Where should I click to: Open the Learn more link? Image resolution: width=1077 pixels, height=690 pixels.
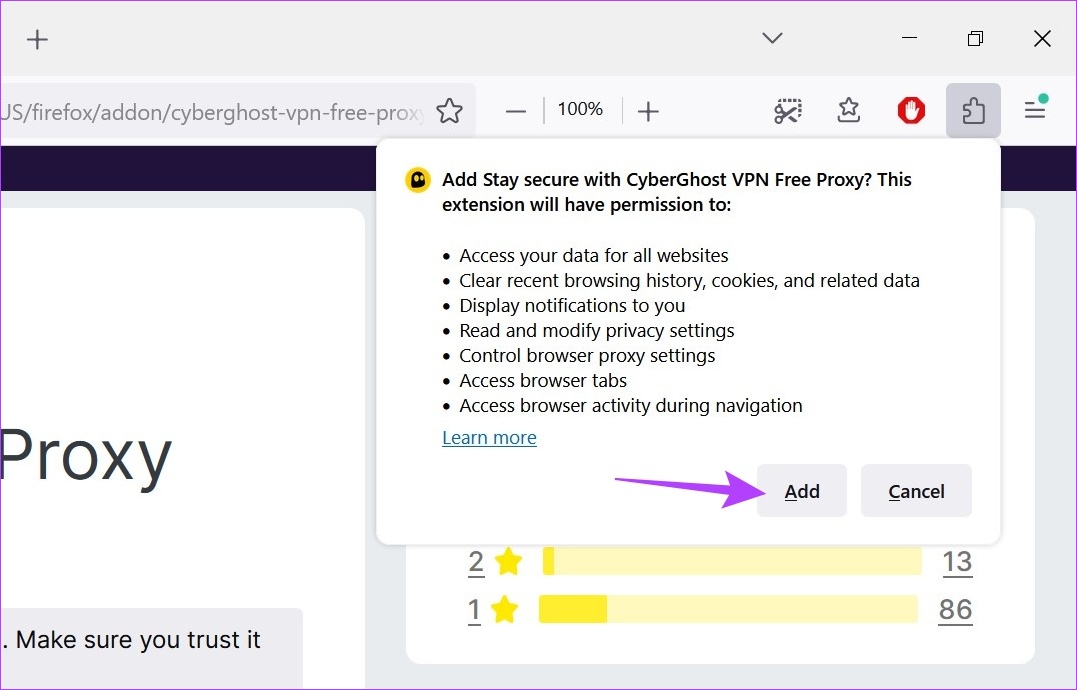click(489, 437)
